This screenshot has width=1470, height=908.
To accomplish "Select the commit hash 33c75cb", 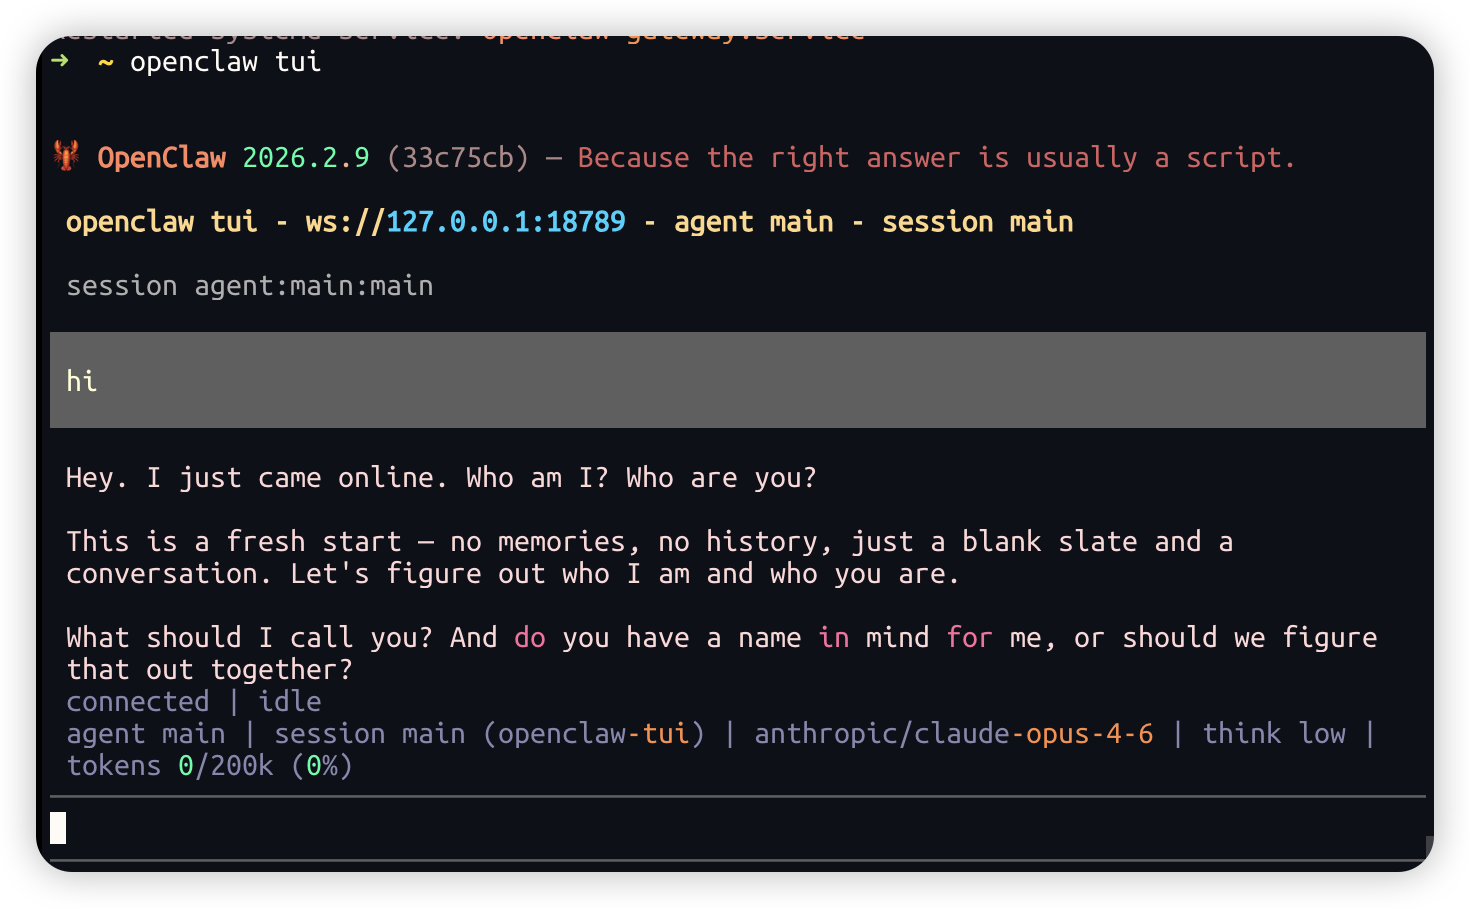I will pyautogui.click(x=458, y=158).
